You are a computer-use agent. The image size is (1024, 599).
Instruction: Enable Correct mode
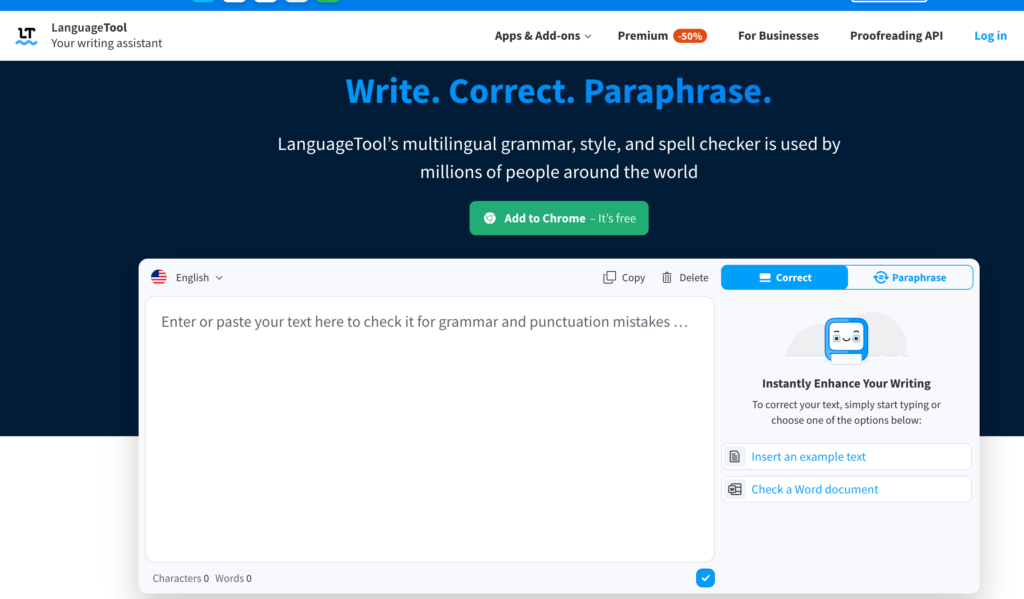[784, 277]
